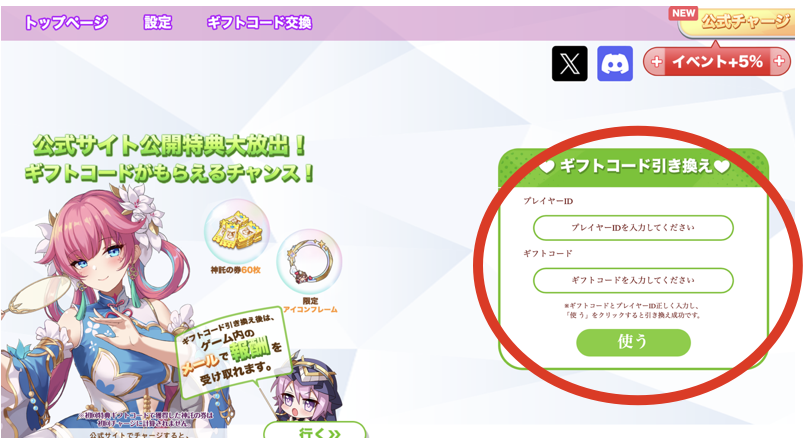Open the X (Twitter) social icon
Image resolution: width=804 pixels, height=438 pixels.
coord(569,64)
